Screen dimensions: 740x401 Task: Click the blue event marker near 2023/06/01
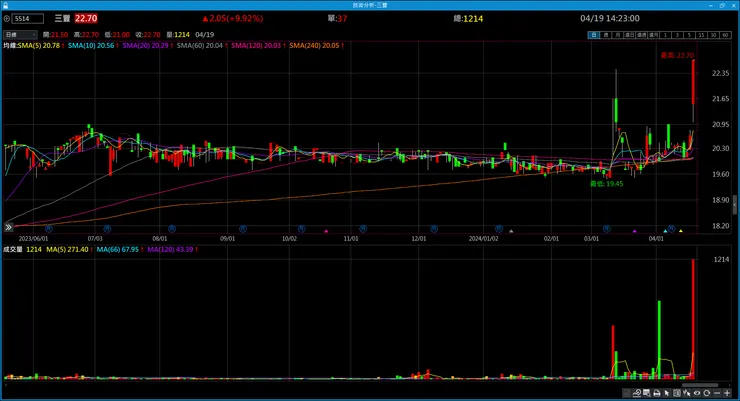(48, 229)
